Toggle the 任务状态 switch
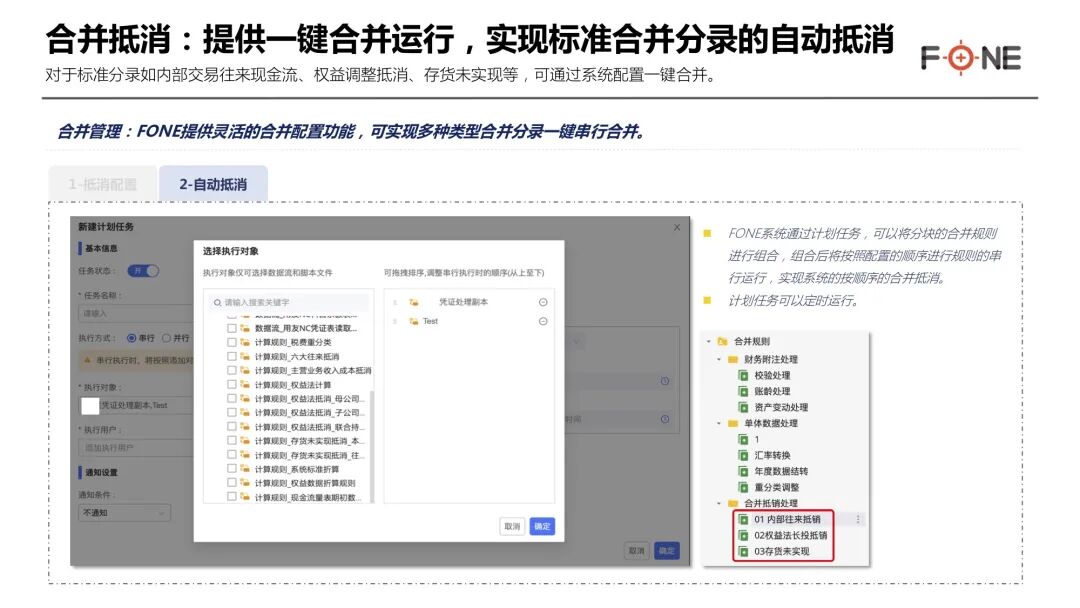1080x608 pixels. pos(142,270)
